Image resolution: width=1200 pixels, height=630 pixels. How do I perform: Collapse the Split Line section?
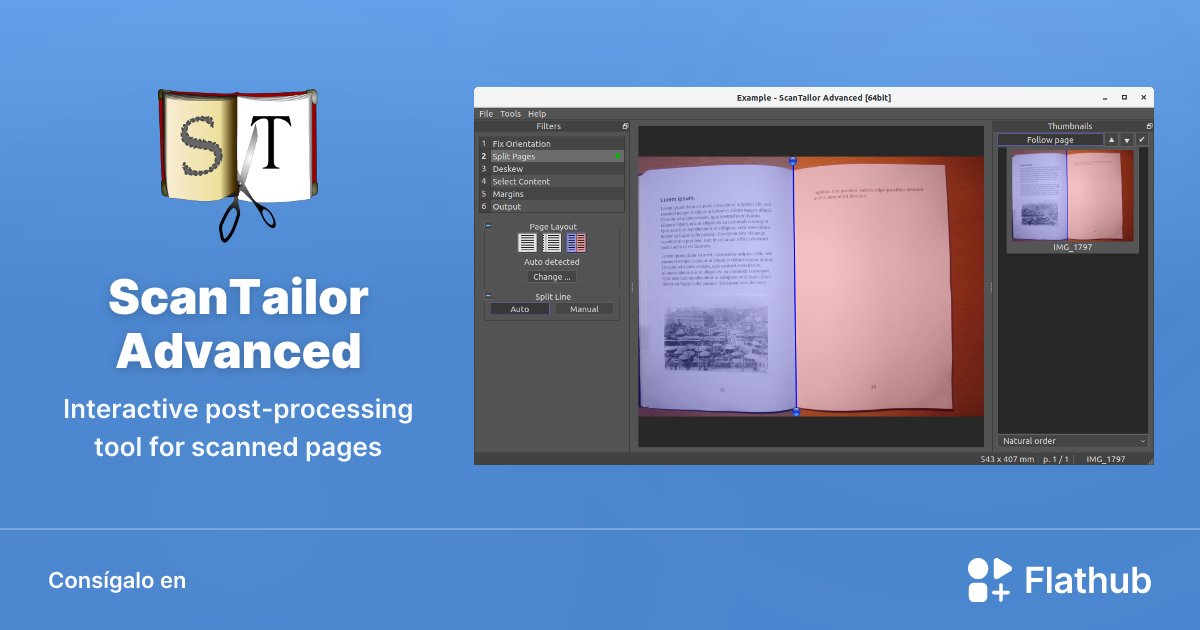click(488, 295)
